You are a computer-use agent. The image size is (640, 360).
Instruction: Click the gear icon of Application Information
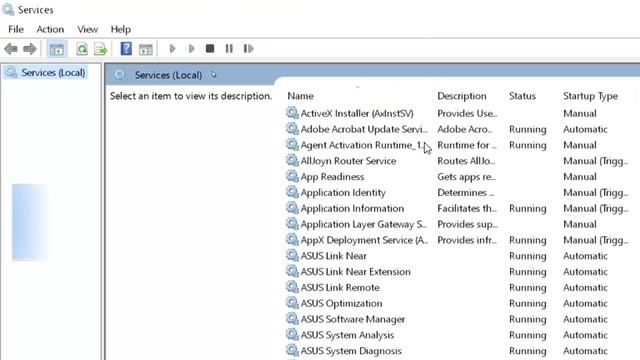(292, 208)
